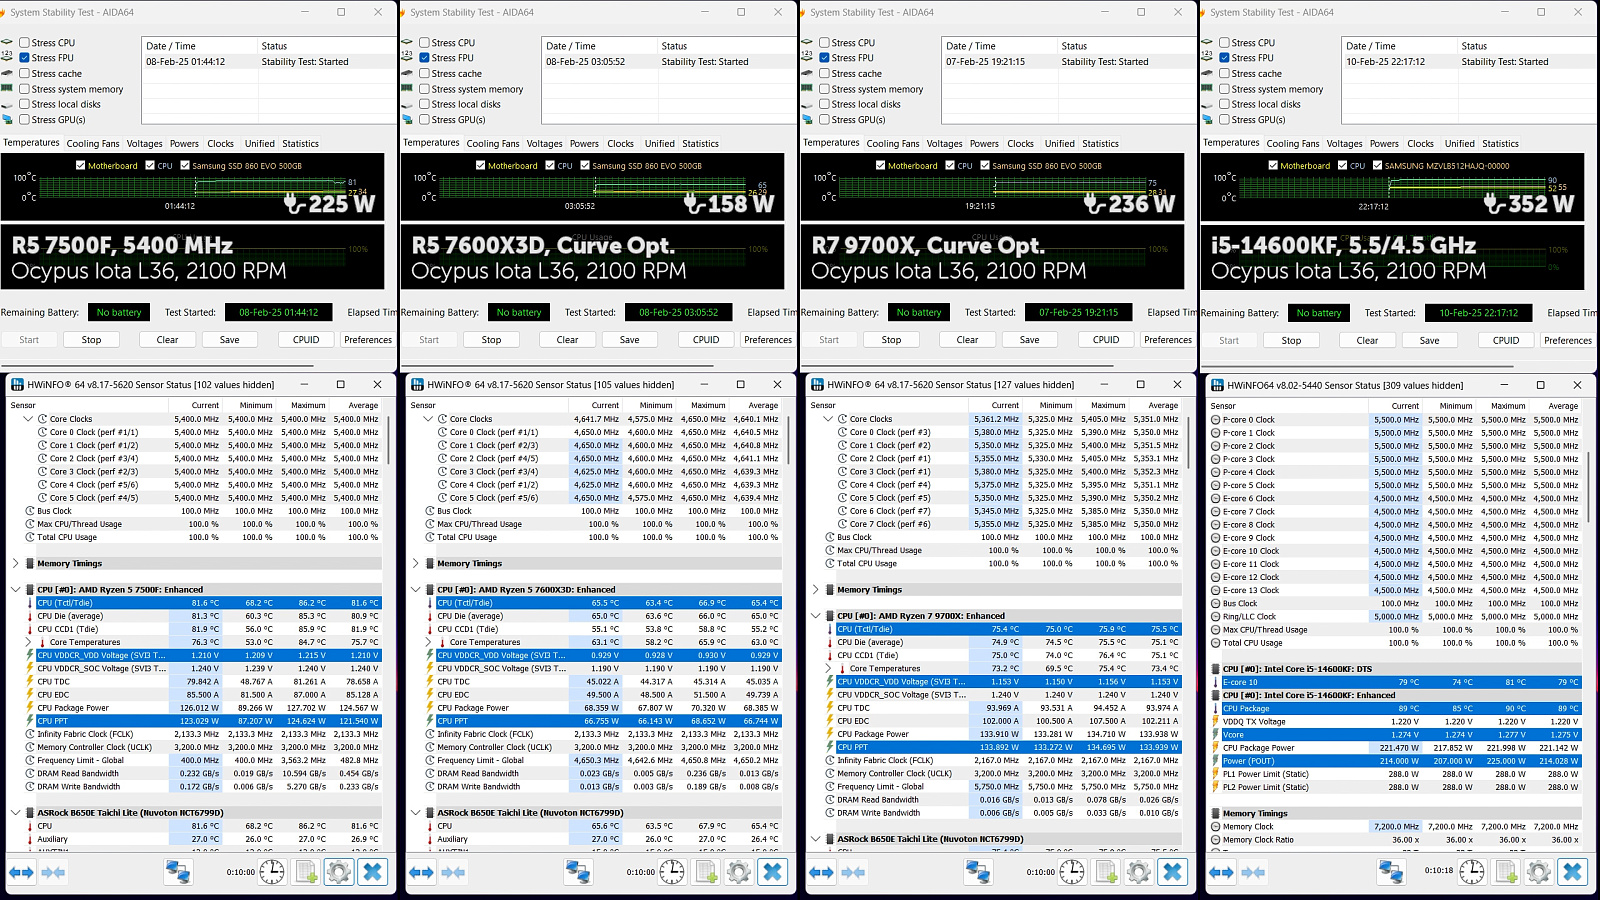The image size is (1600, 900).
Task: Enable Stress GPU(s) in R7 9700X AIDA64 window
Action: coord(824,120)
